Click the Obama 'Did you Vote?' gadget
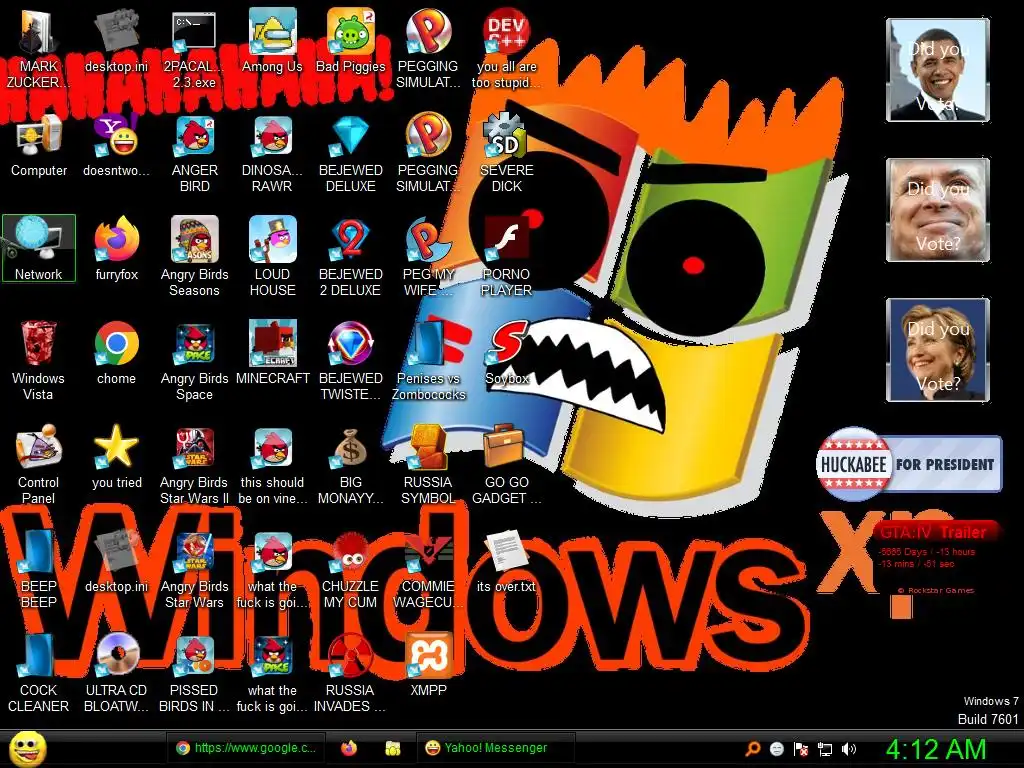The height and width of the screenshot is (768, 1024). 938,70
